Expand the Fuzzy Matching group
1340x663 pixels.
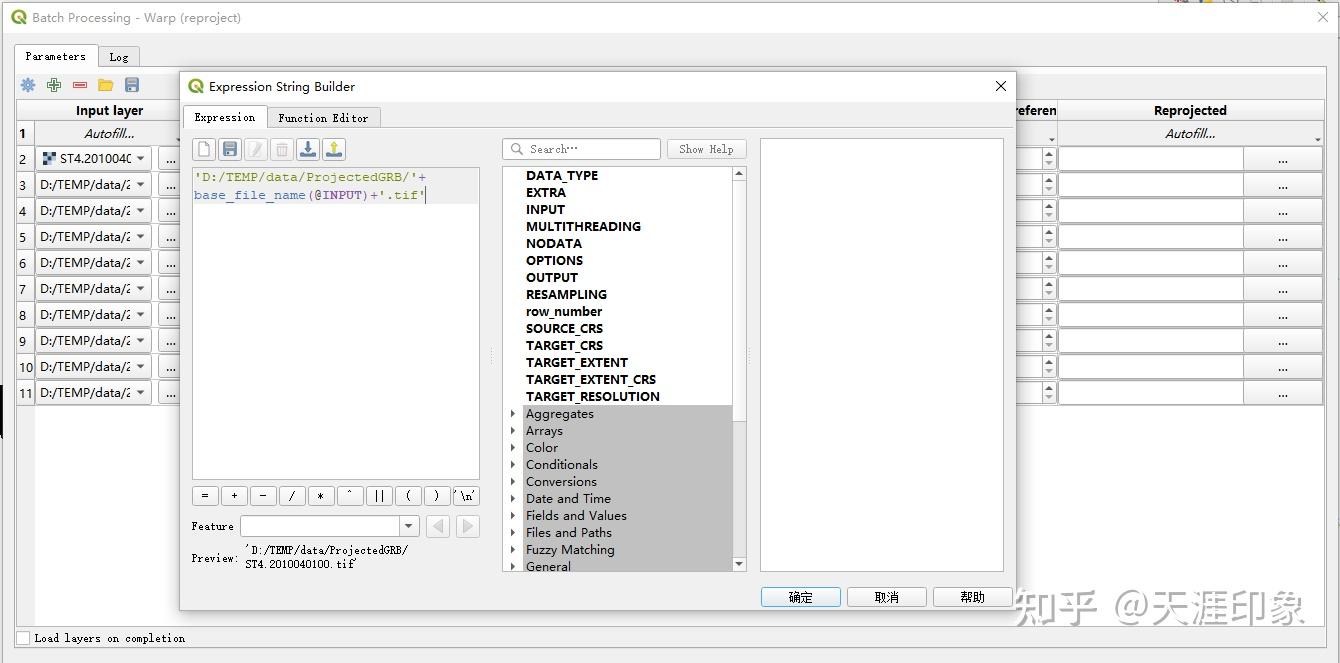coord(513,550)
